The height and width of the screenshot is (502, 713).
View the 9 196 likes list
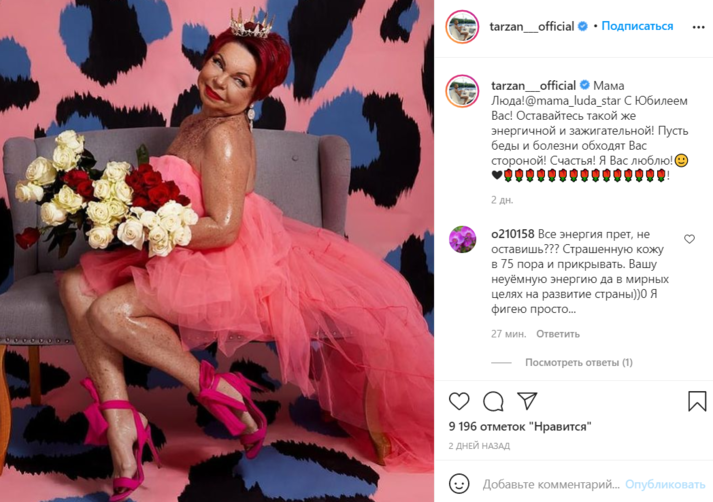520,427
